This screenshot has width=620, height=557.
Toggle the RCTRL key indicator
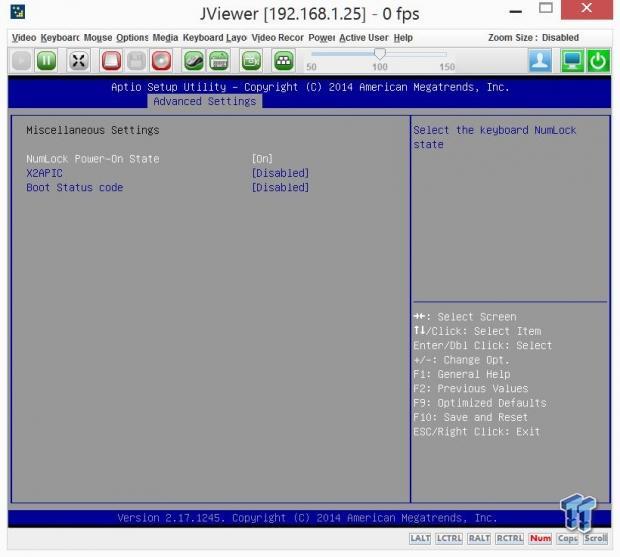(x=509, y=538)
